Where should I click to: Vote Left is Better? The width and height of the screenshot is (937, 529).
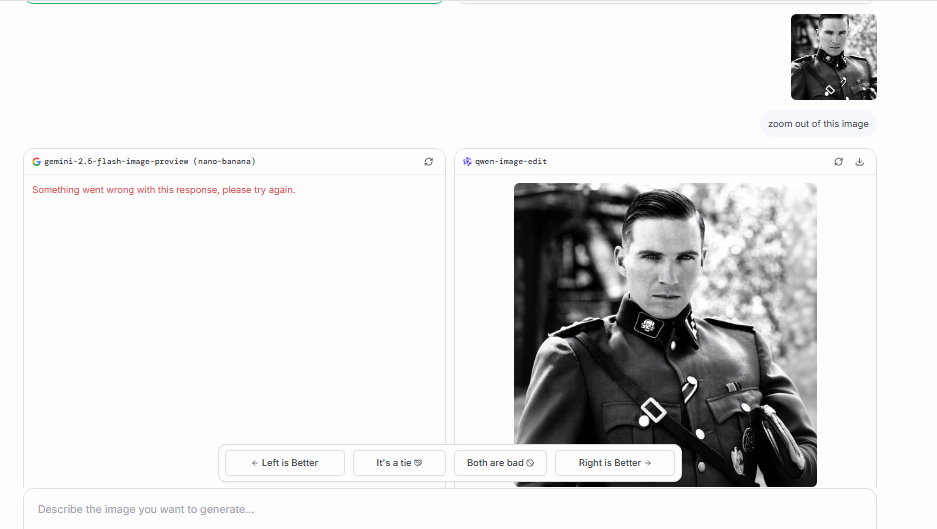pyautogui.click(x=285, y=463)
